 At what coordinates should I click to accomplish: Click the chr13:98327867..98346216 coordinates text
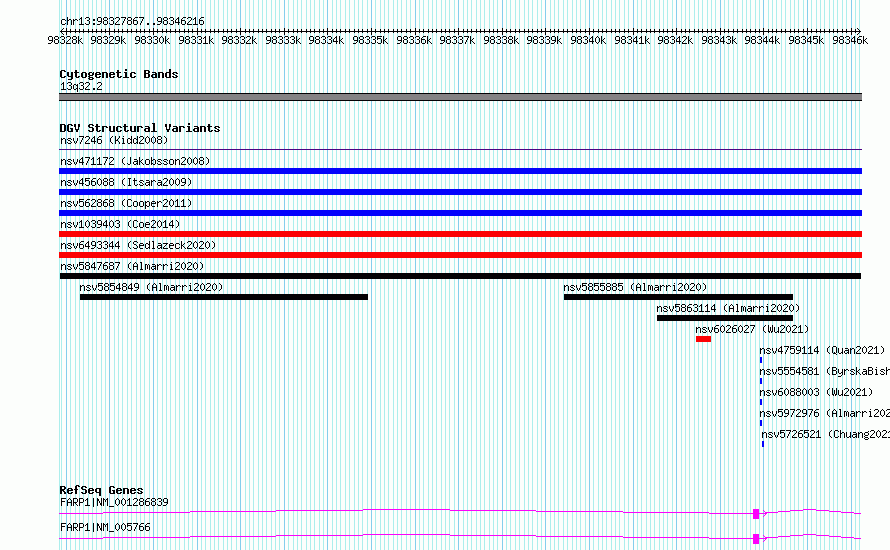coord(132,21)
